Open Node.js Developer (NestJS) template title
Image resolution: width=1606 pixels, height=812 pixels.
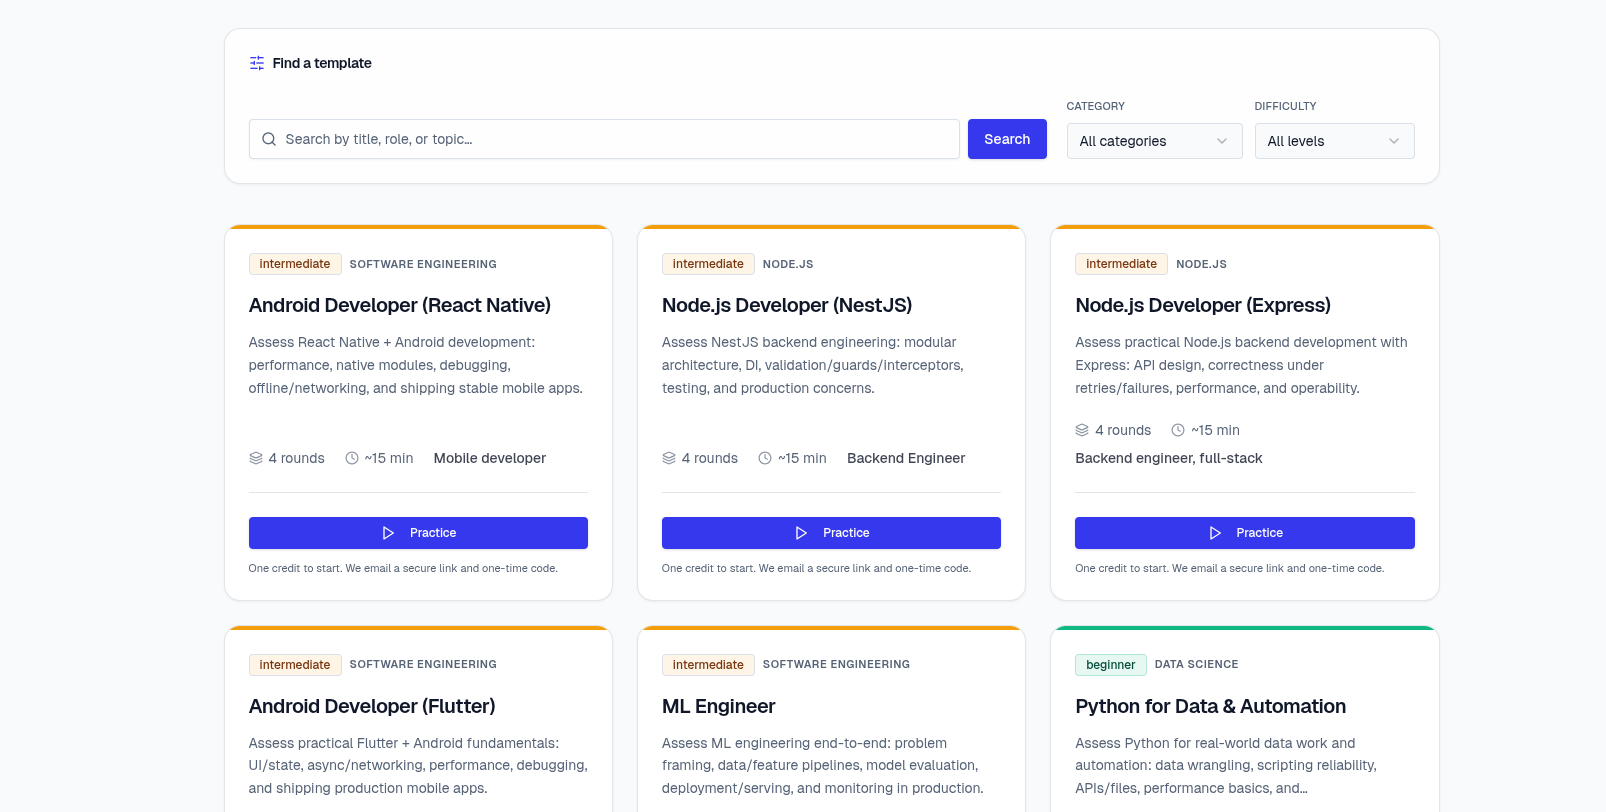click(787, 305)
